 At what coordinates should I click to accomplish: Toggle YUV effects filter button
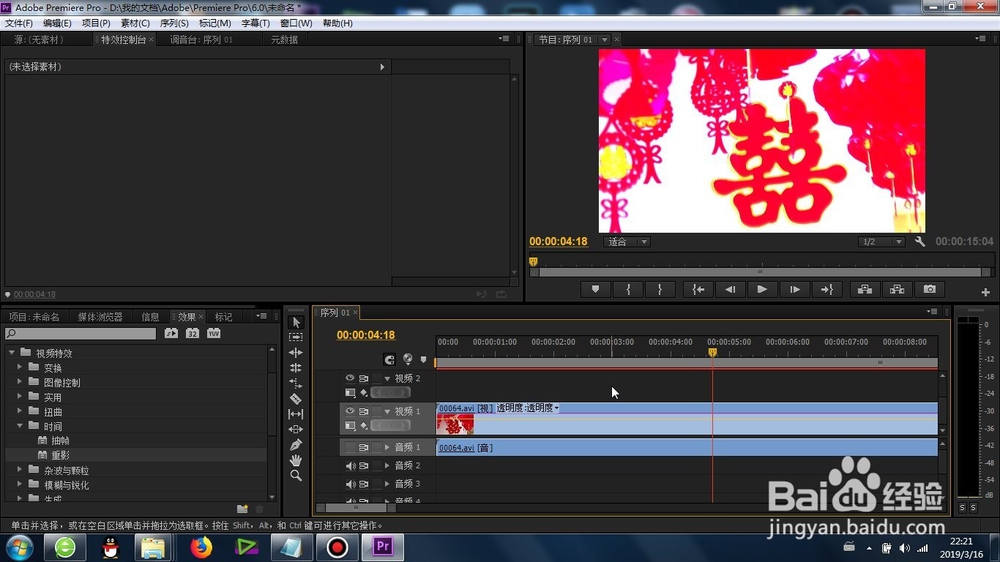coord(214,333)
